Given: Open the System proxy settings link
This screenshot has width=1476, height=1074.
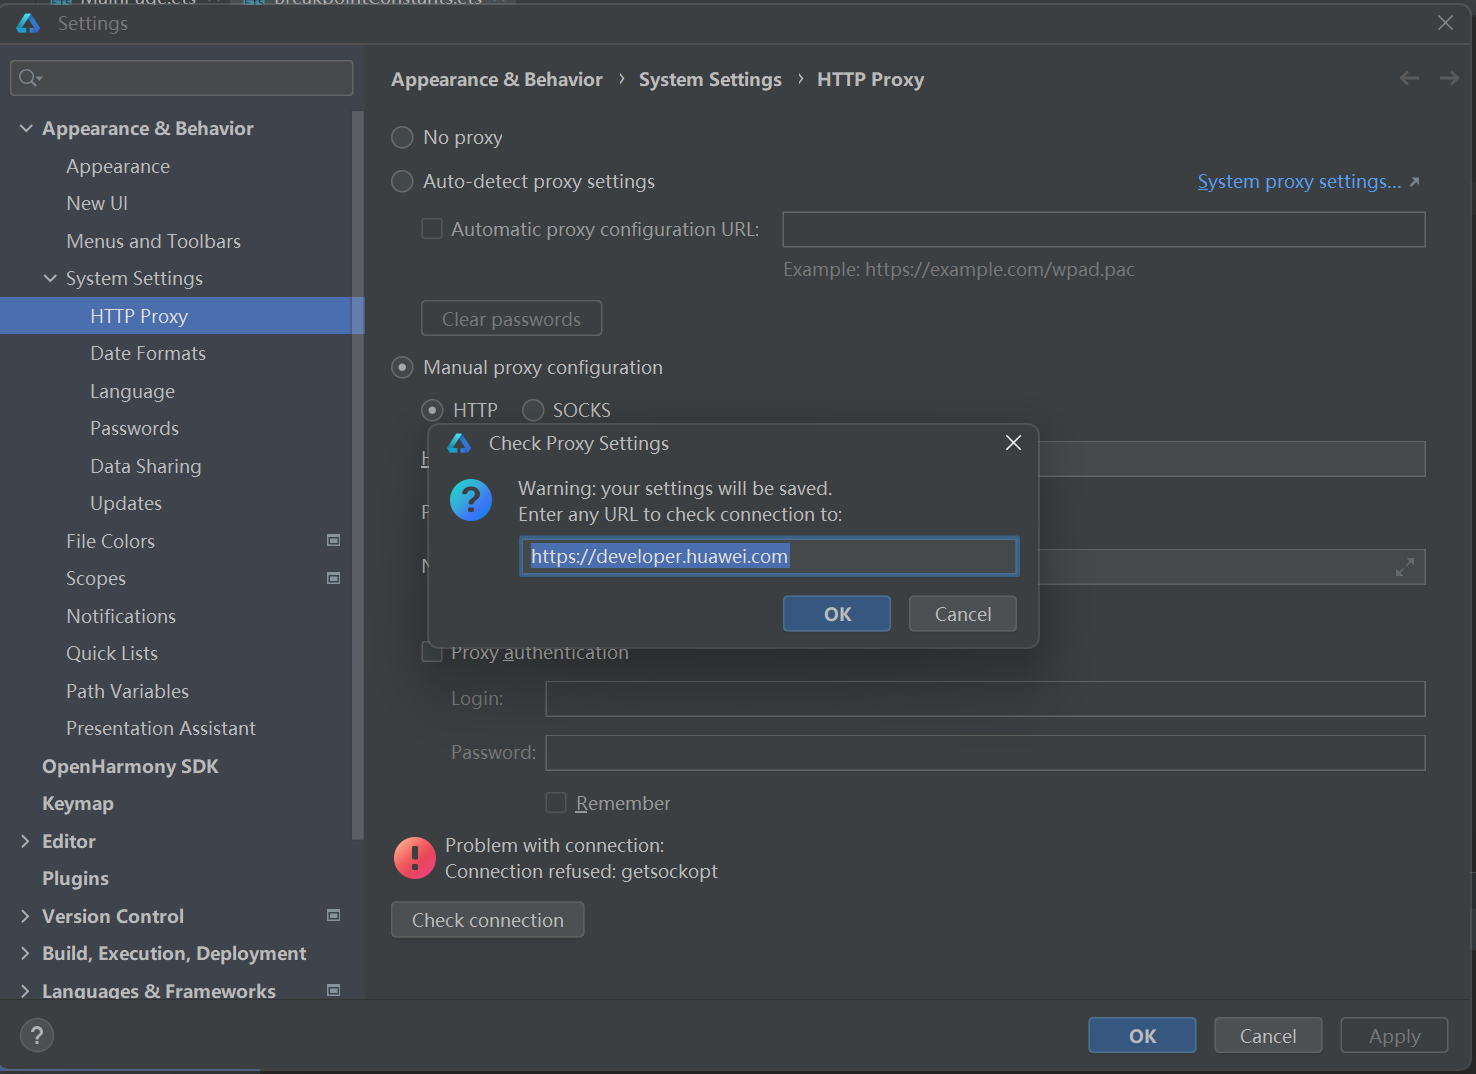Looking at the screenshot, I should [x=1299, y=181].
